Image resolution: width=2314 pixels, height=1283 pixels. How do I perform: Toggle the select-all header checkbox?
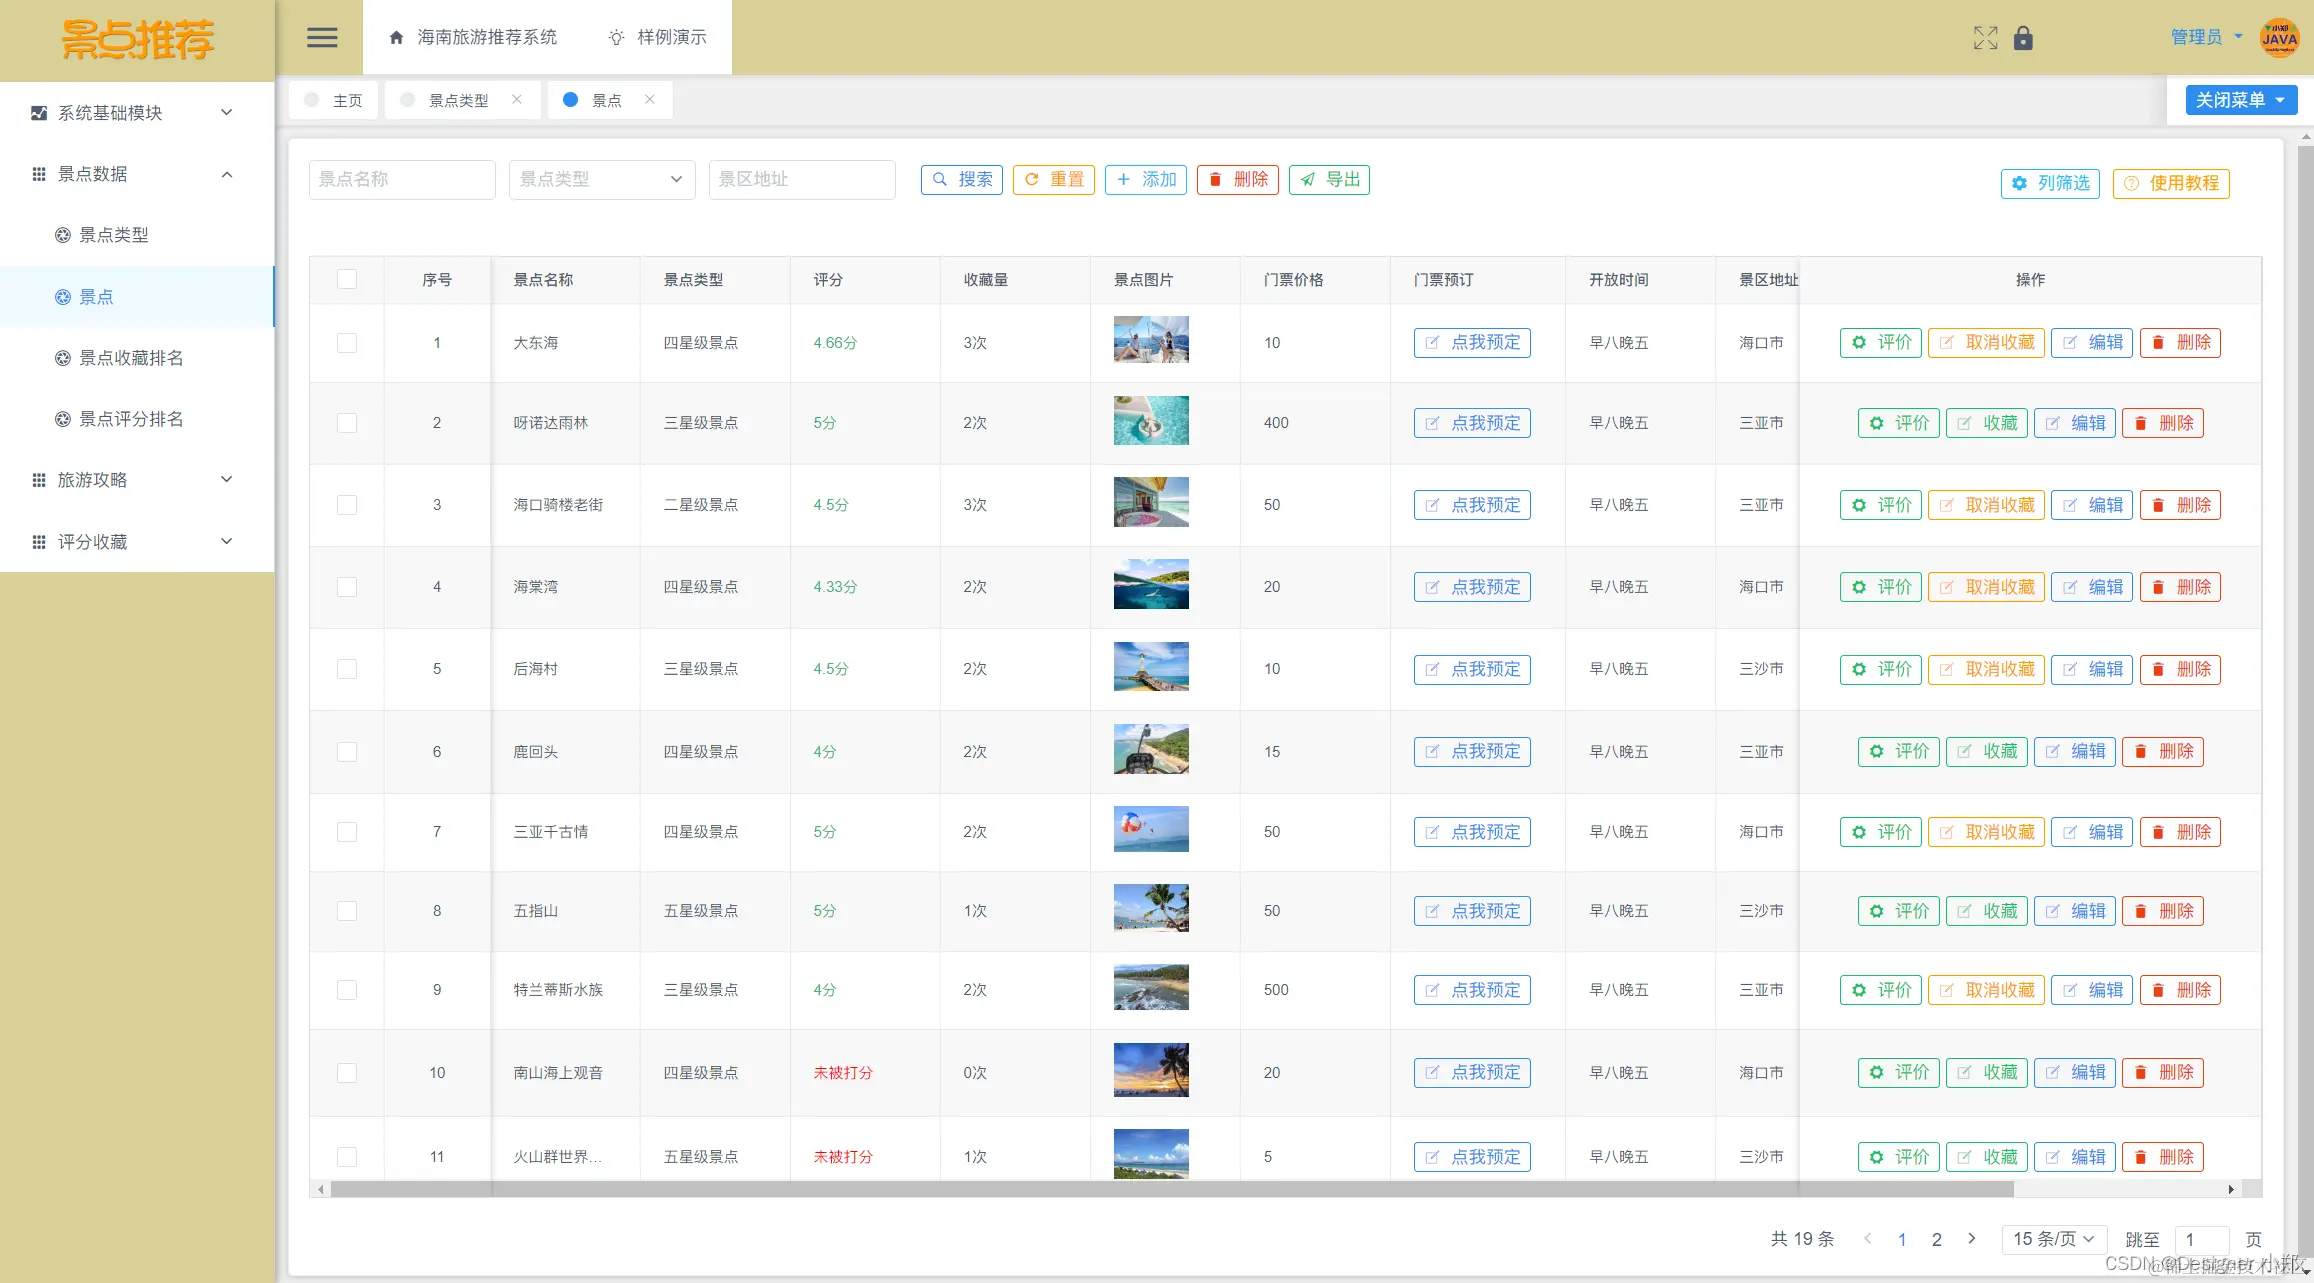coord(347,280)
